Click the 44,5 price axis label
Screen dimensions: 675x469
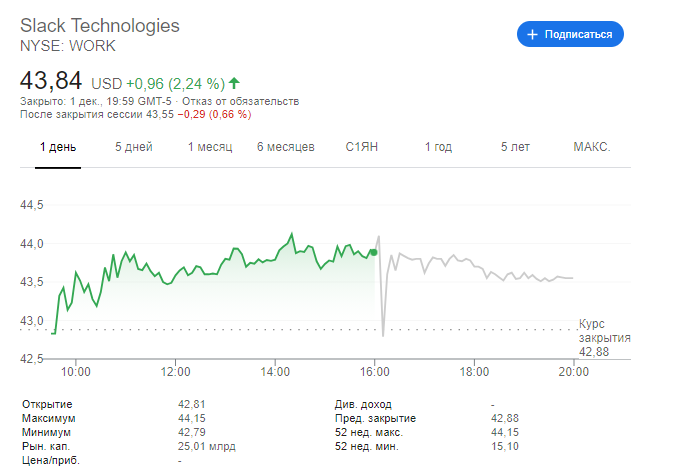click(x=32, y=205)
